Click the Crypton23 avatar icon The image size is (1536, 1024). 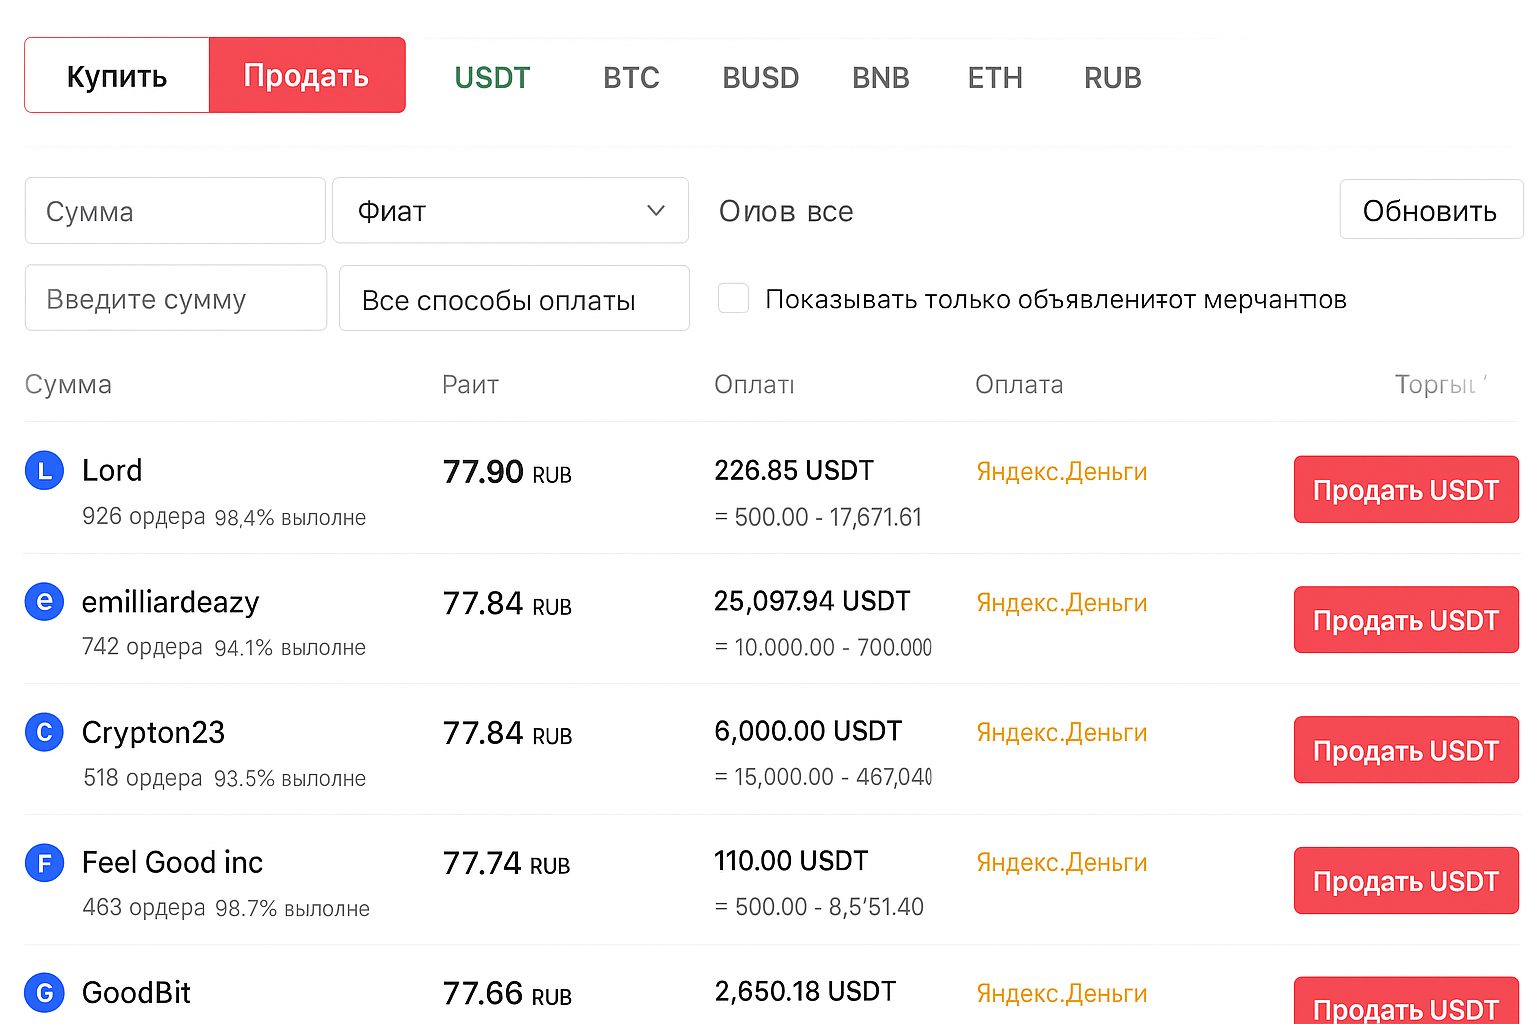click(44, 732)
